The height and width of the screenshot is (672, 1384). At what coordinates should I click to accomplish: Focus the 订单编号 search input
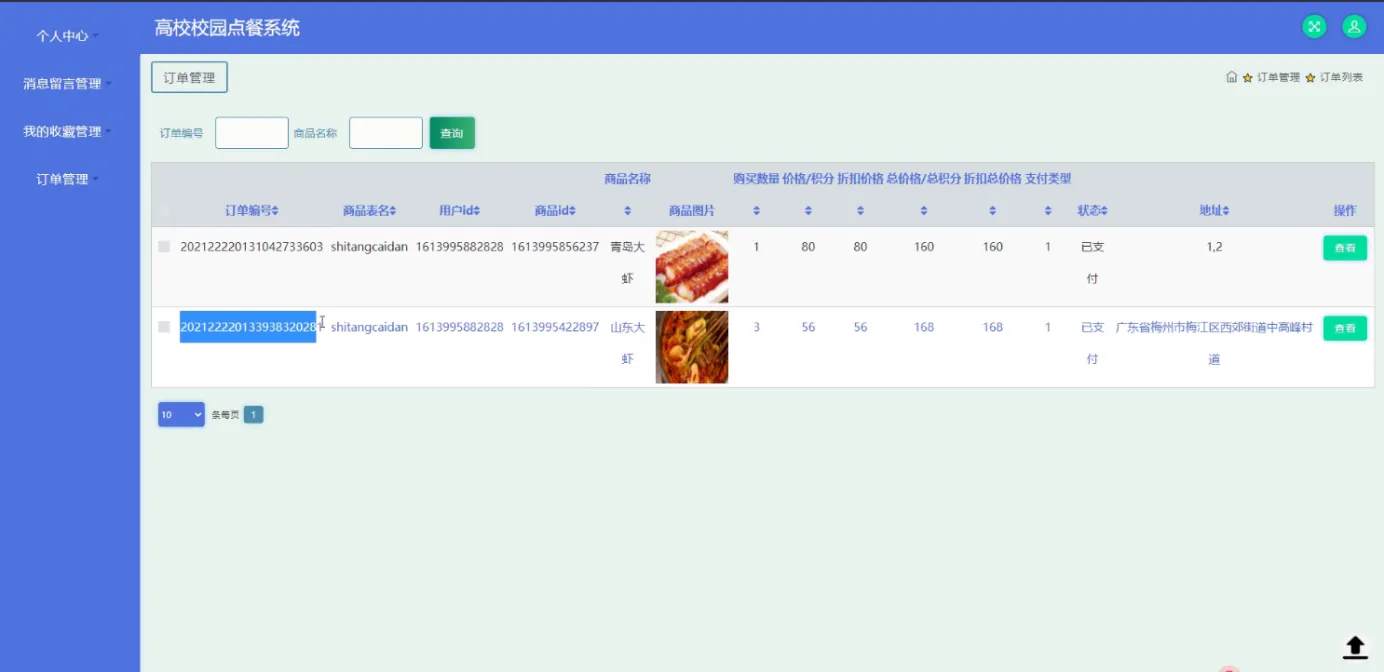252,133
